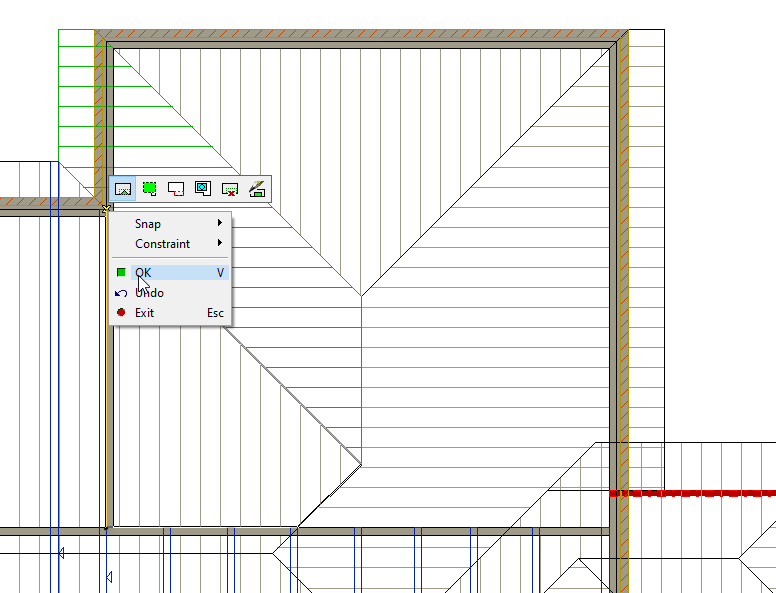Click the cyan rings toolbar icon
The width and height of the screenshot is (776, 593).
pos(203,188)
